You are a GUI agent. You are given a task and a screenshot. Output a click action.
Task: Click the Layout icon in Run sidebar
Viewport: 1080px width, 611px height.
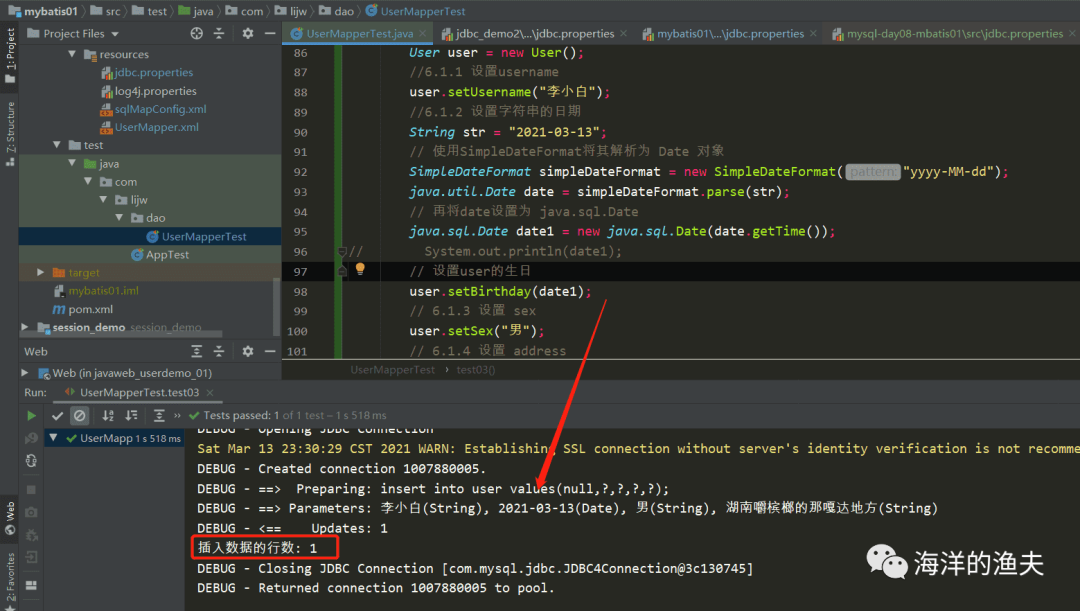click(x=31, y=585)
